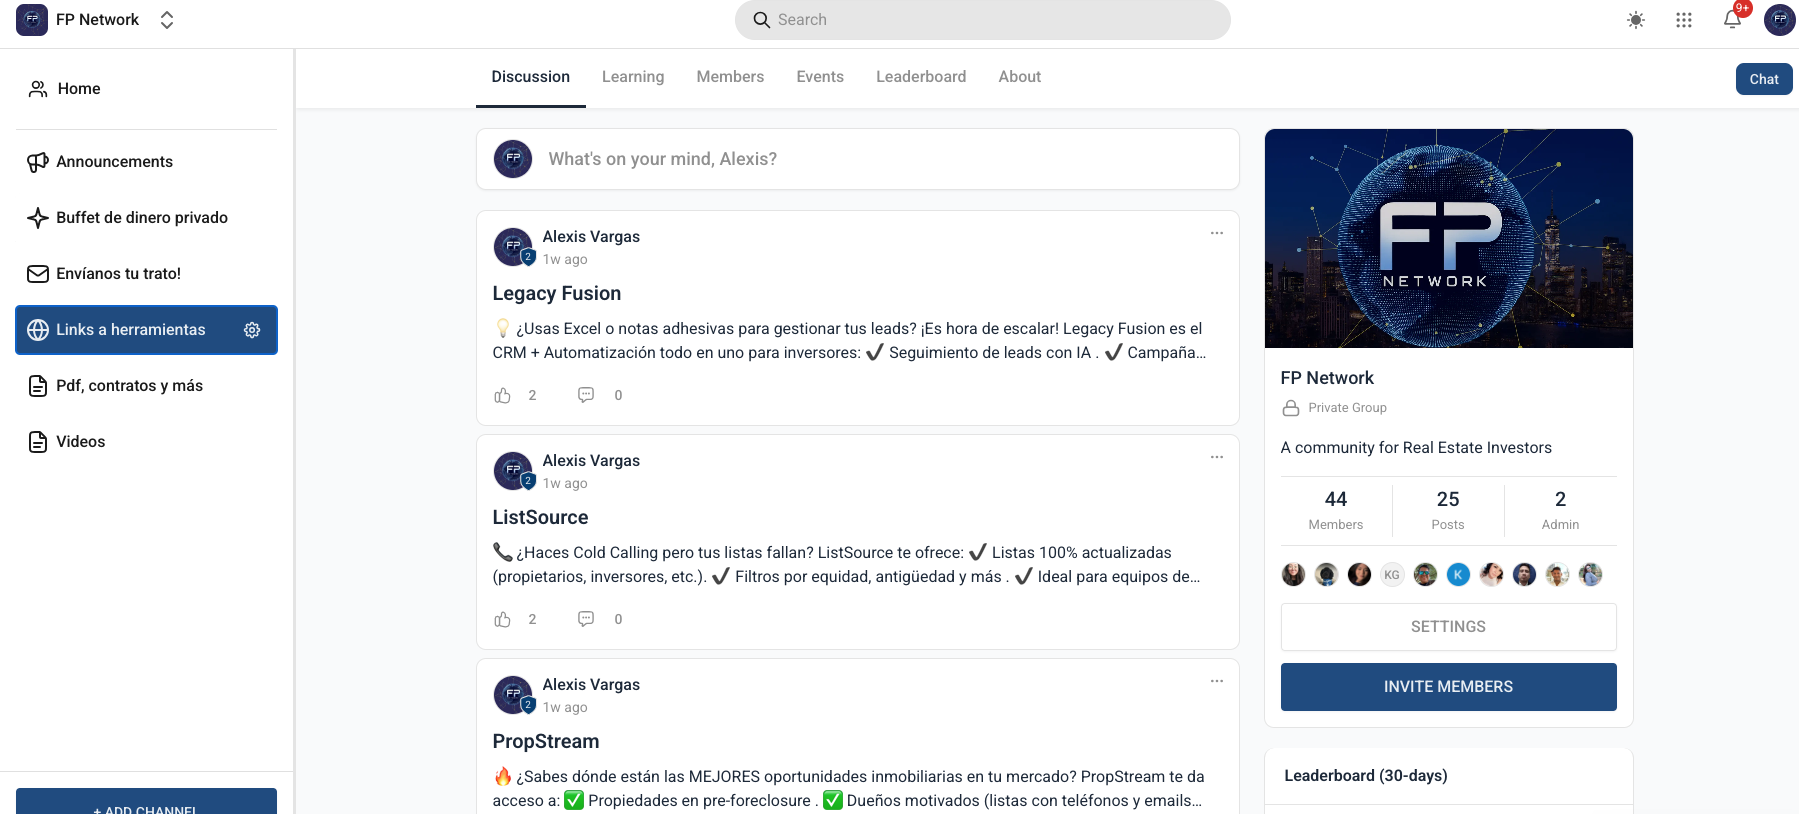This screenshot has width=1799, height=814.
Task: Go to Home in the sidebar
Action: tap(147, 89)
